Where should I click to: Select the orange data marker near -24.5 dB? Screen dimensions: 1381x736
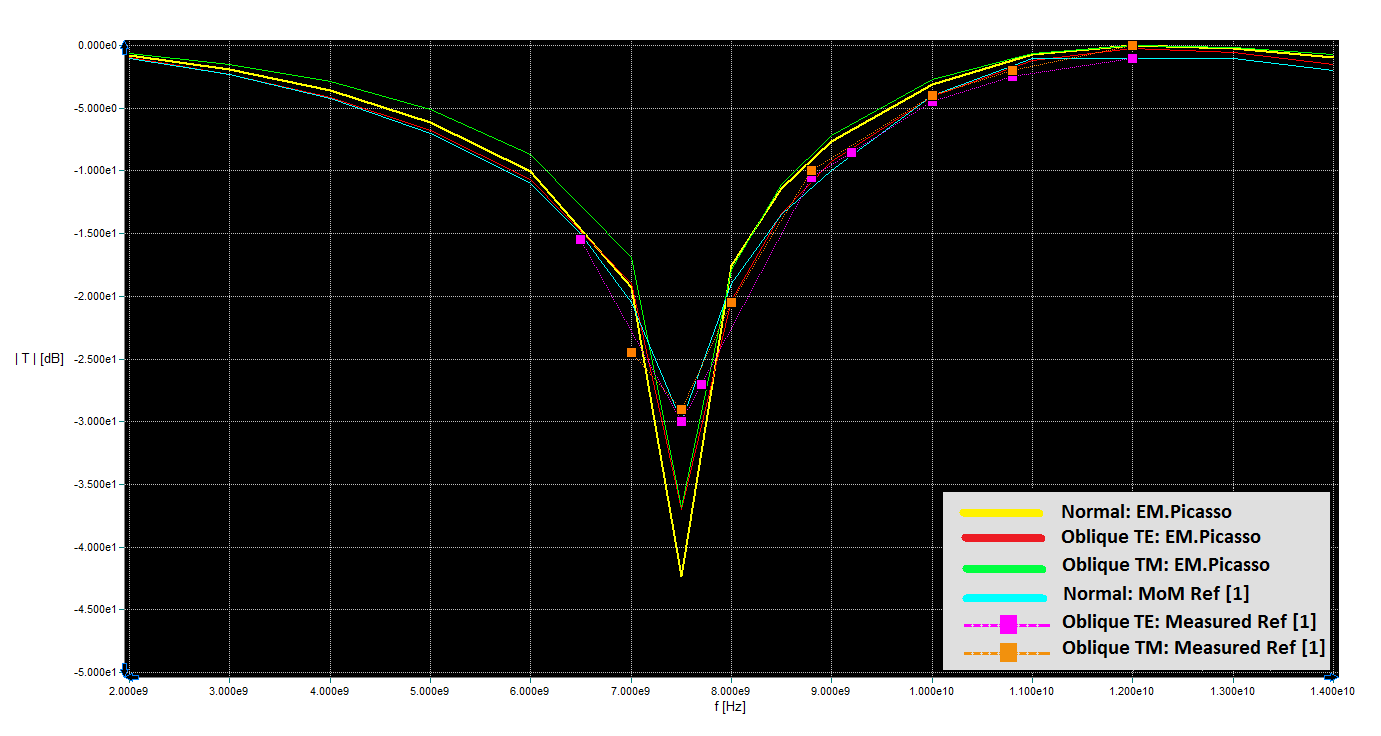[631, 352]
